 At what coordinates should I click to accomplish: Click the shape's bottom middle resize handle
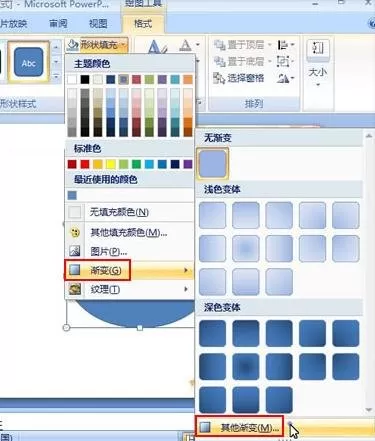140,328
